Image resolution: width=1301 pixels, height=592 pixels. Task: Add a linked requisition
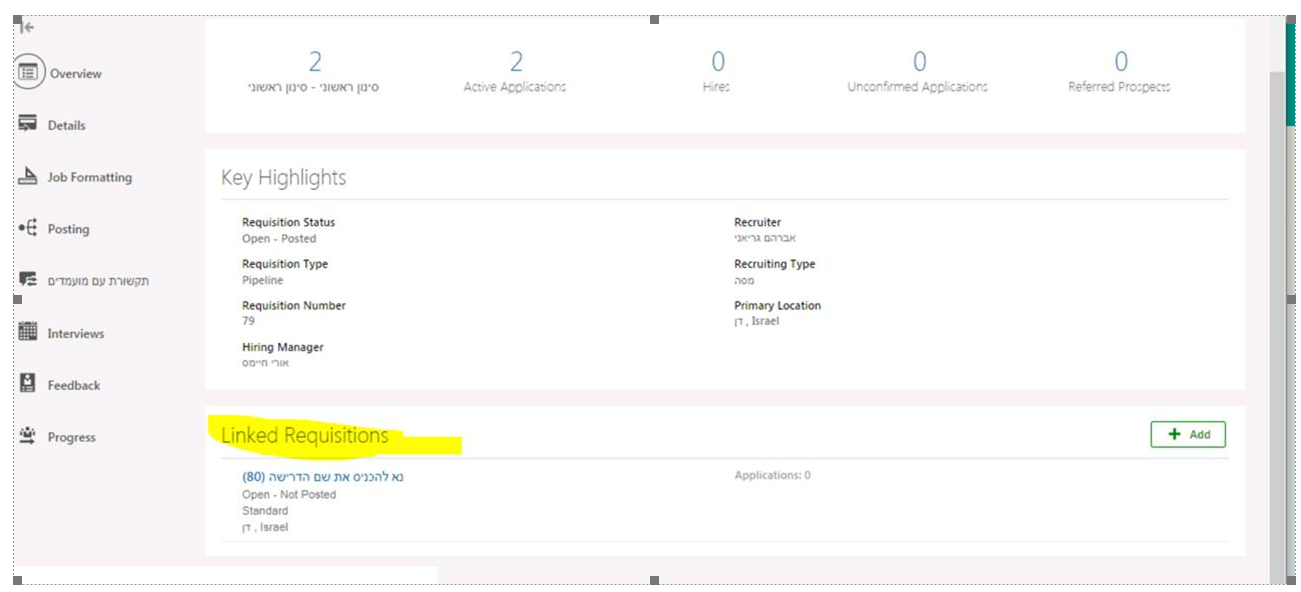[x=1188, y=434]
